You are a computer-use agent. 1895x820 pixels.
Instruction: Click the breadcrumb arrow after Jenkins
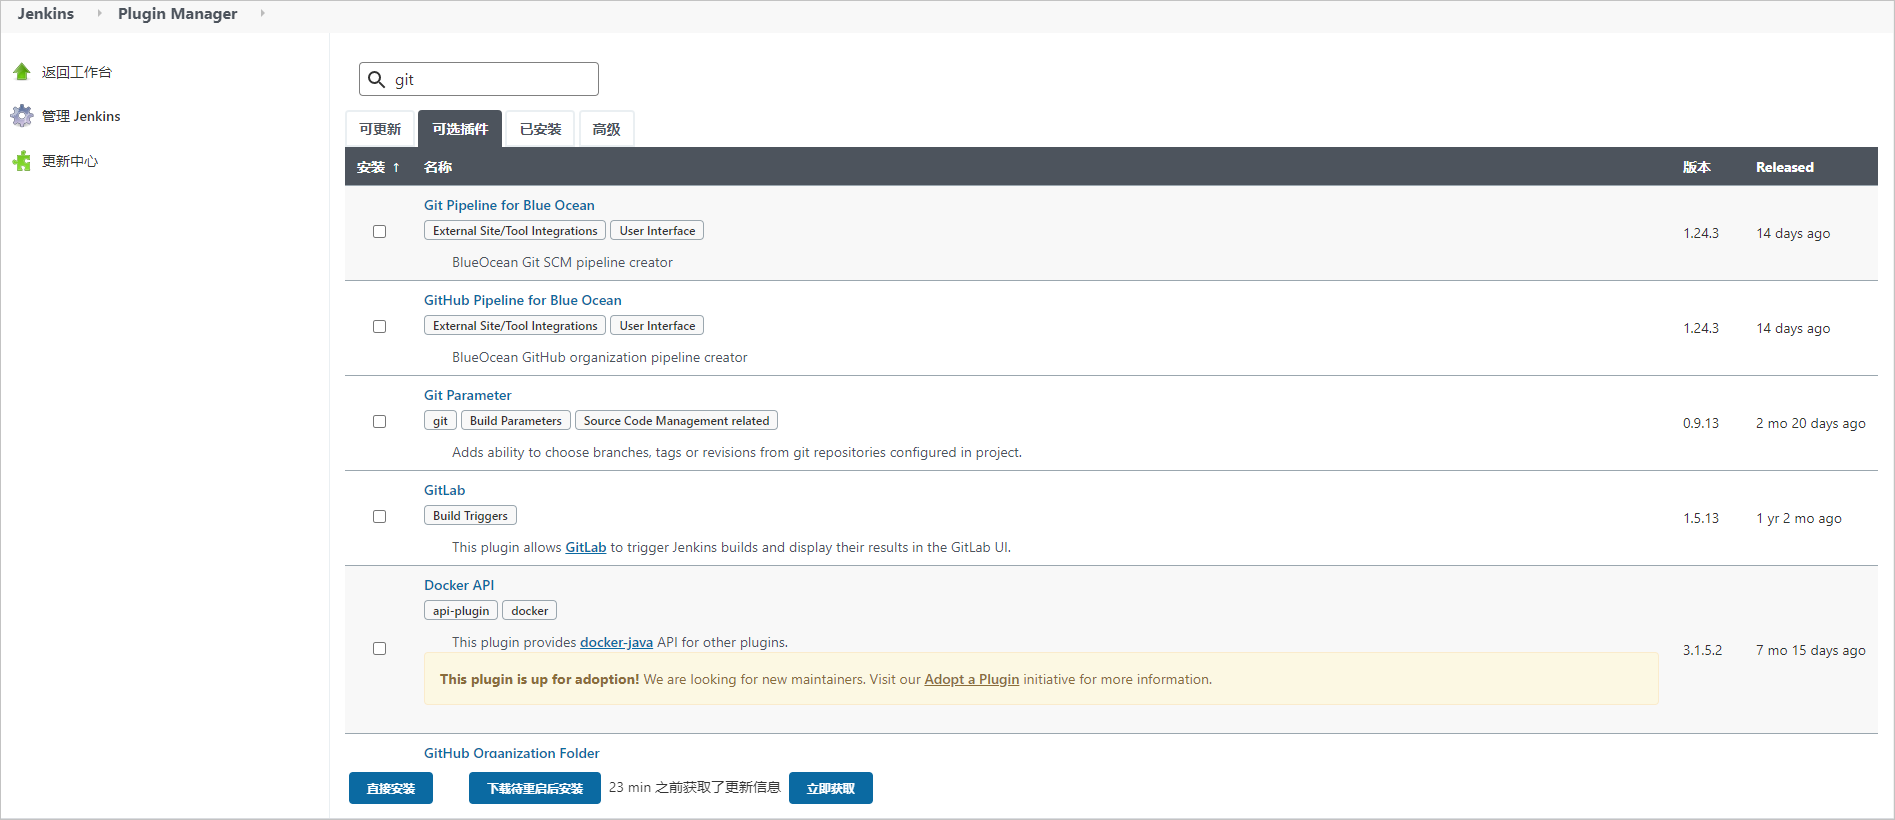tap(99, 13)
